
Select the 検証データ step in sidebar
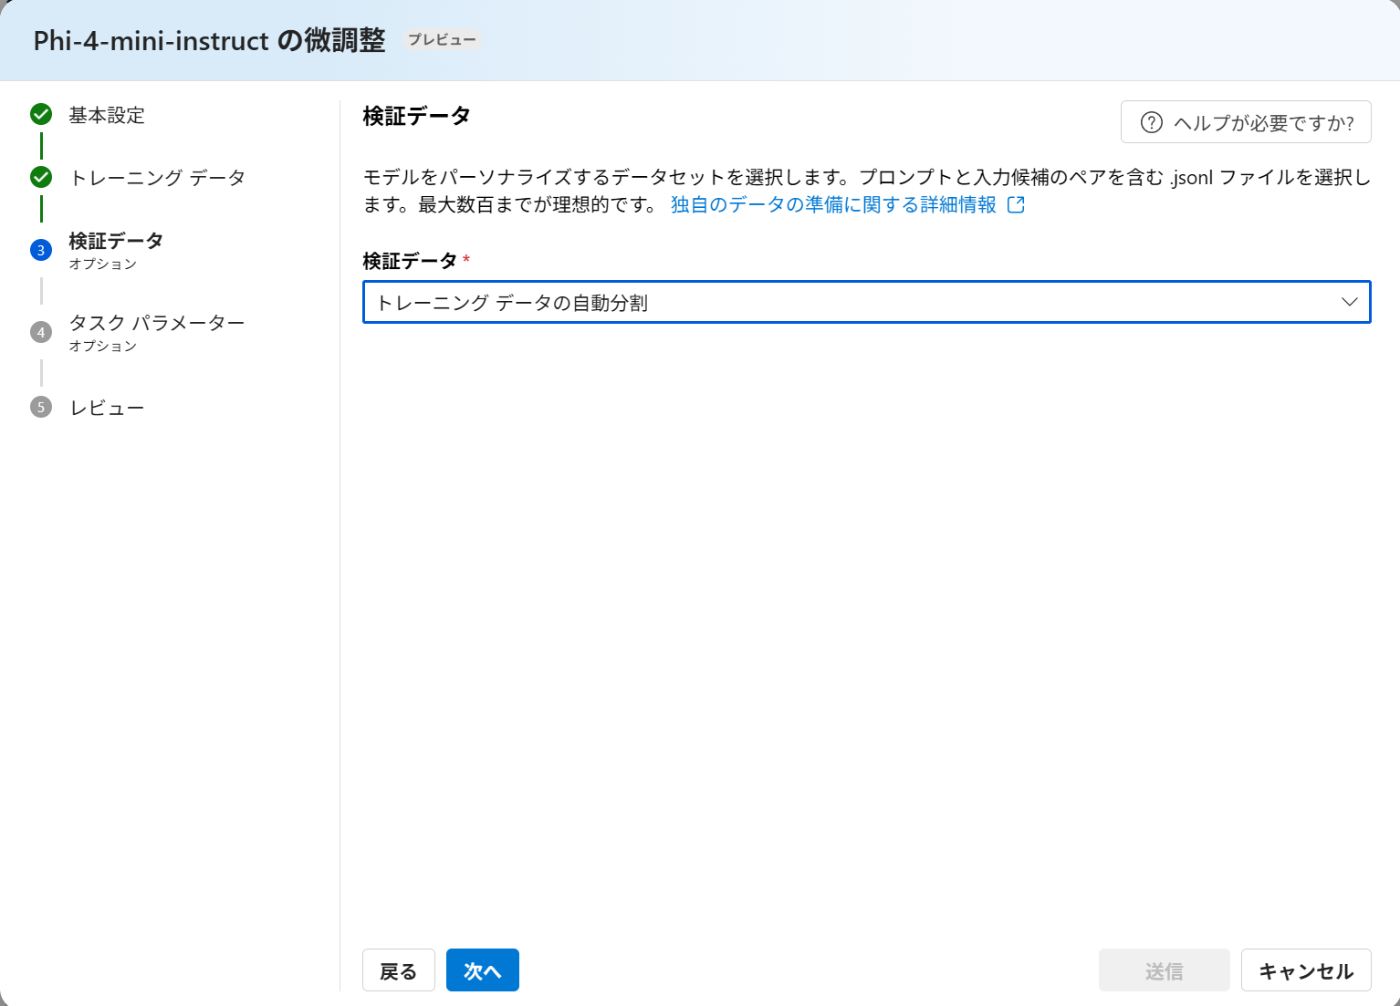[116, 241]
